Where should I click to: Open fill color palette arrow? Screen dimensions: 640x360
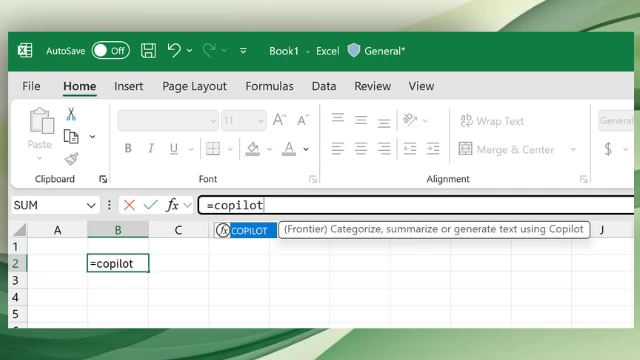tap(269, 149)
